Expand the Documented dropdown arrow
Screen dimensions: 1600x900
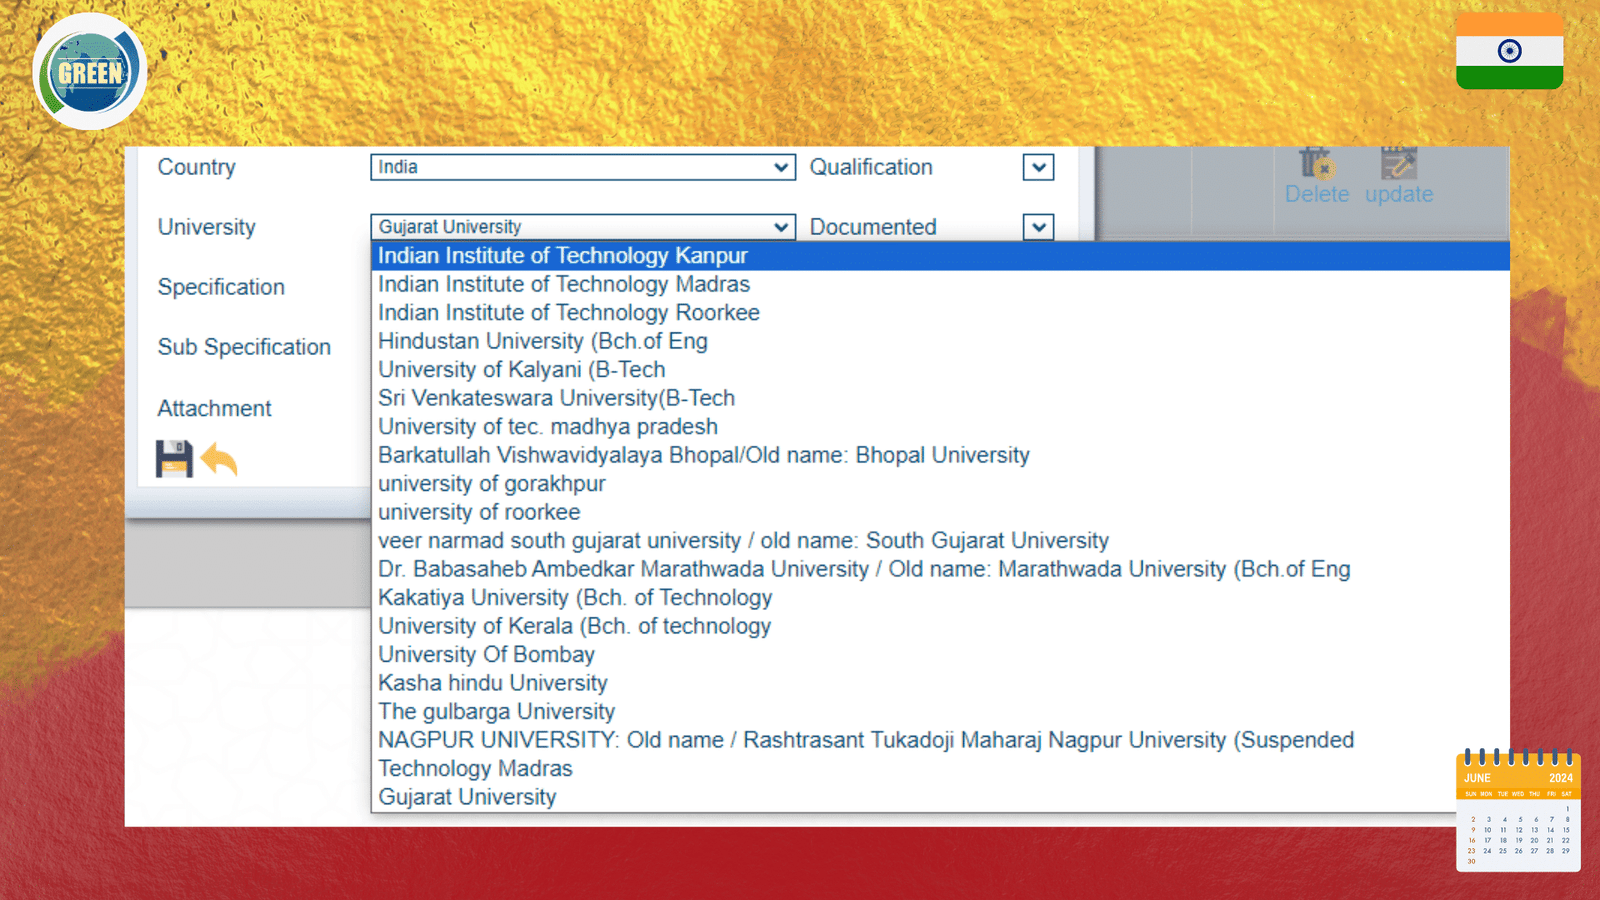click(1038, 228)
